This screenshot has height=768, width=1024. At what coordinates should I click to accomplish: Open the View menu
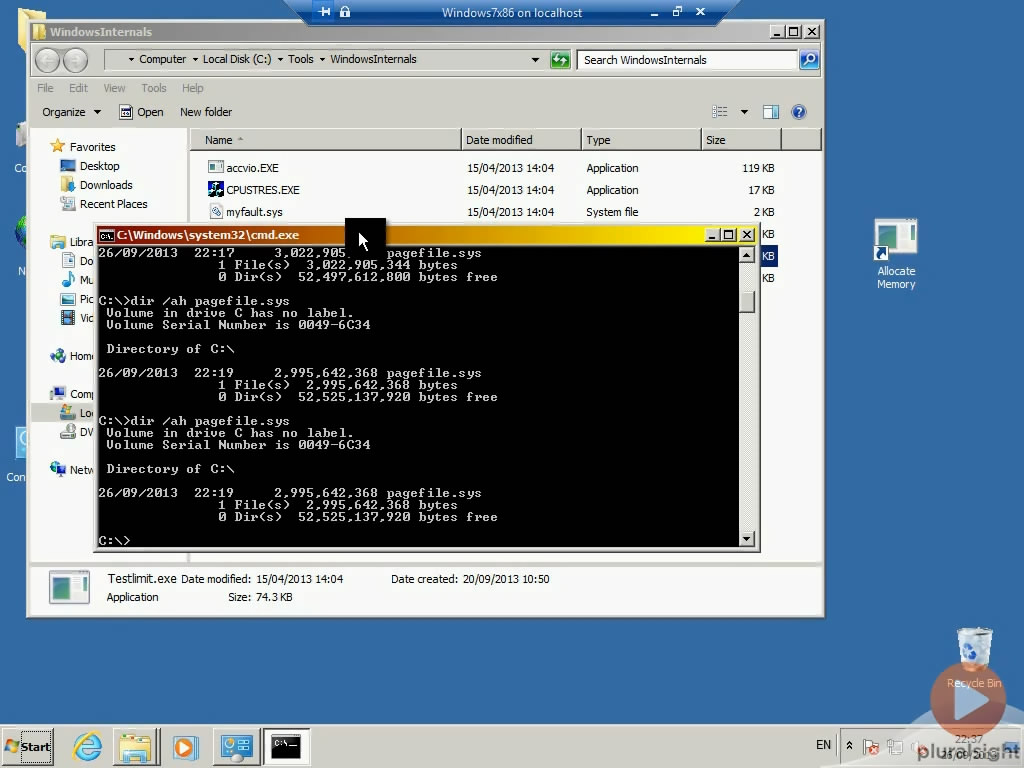click(114, 88)
